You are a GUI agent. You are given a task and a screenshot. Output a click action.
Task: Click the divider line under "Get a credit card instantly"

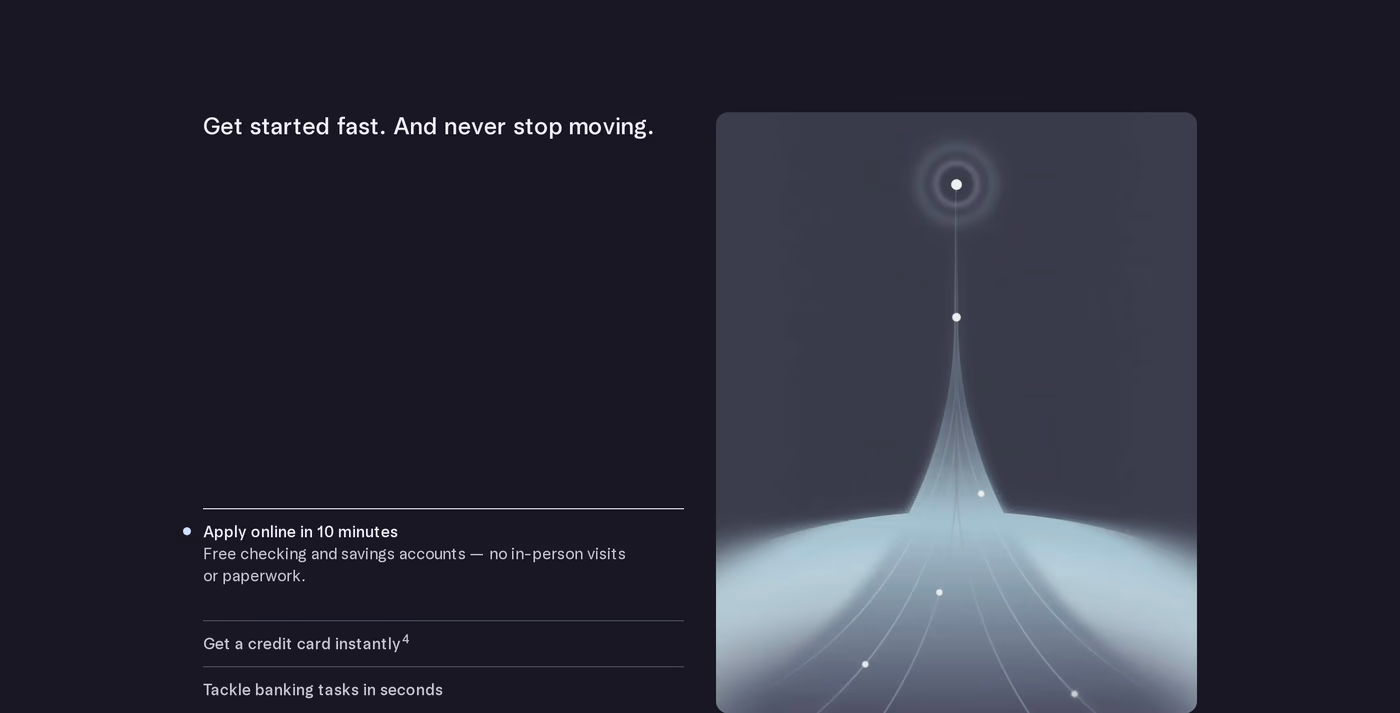[x=443, y=667]
